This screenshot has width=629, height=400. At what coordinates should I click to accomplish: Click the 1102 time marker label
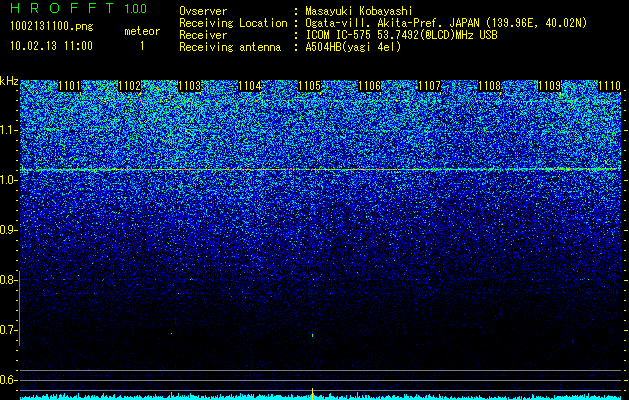point(130,86)
